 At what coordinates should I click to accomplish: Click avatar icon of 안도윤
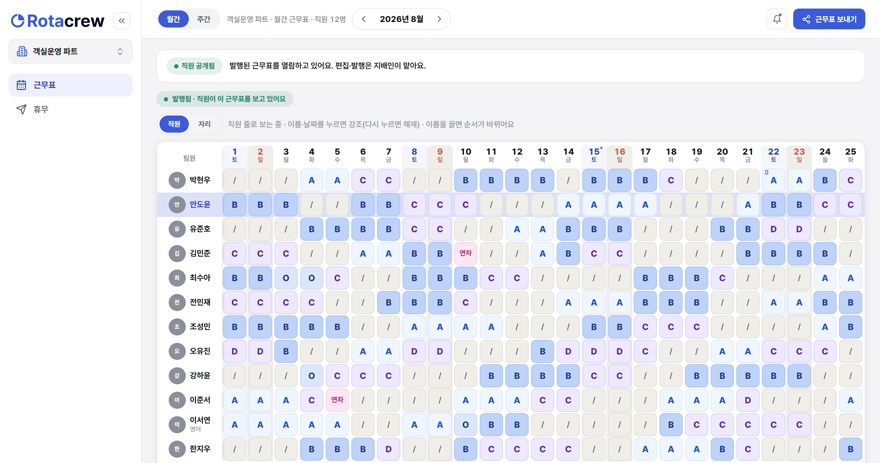tap(177, 205)
